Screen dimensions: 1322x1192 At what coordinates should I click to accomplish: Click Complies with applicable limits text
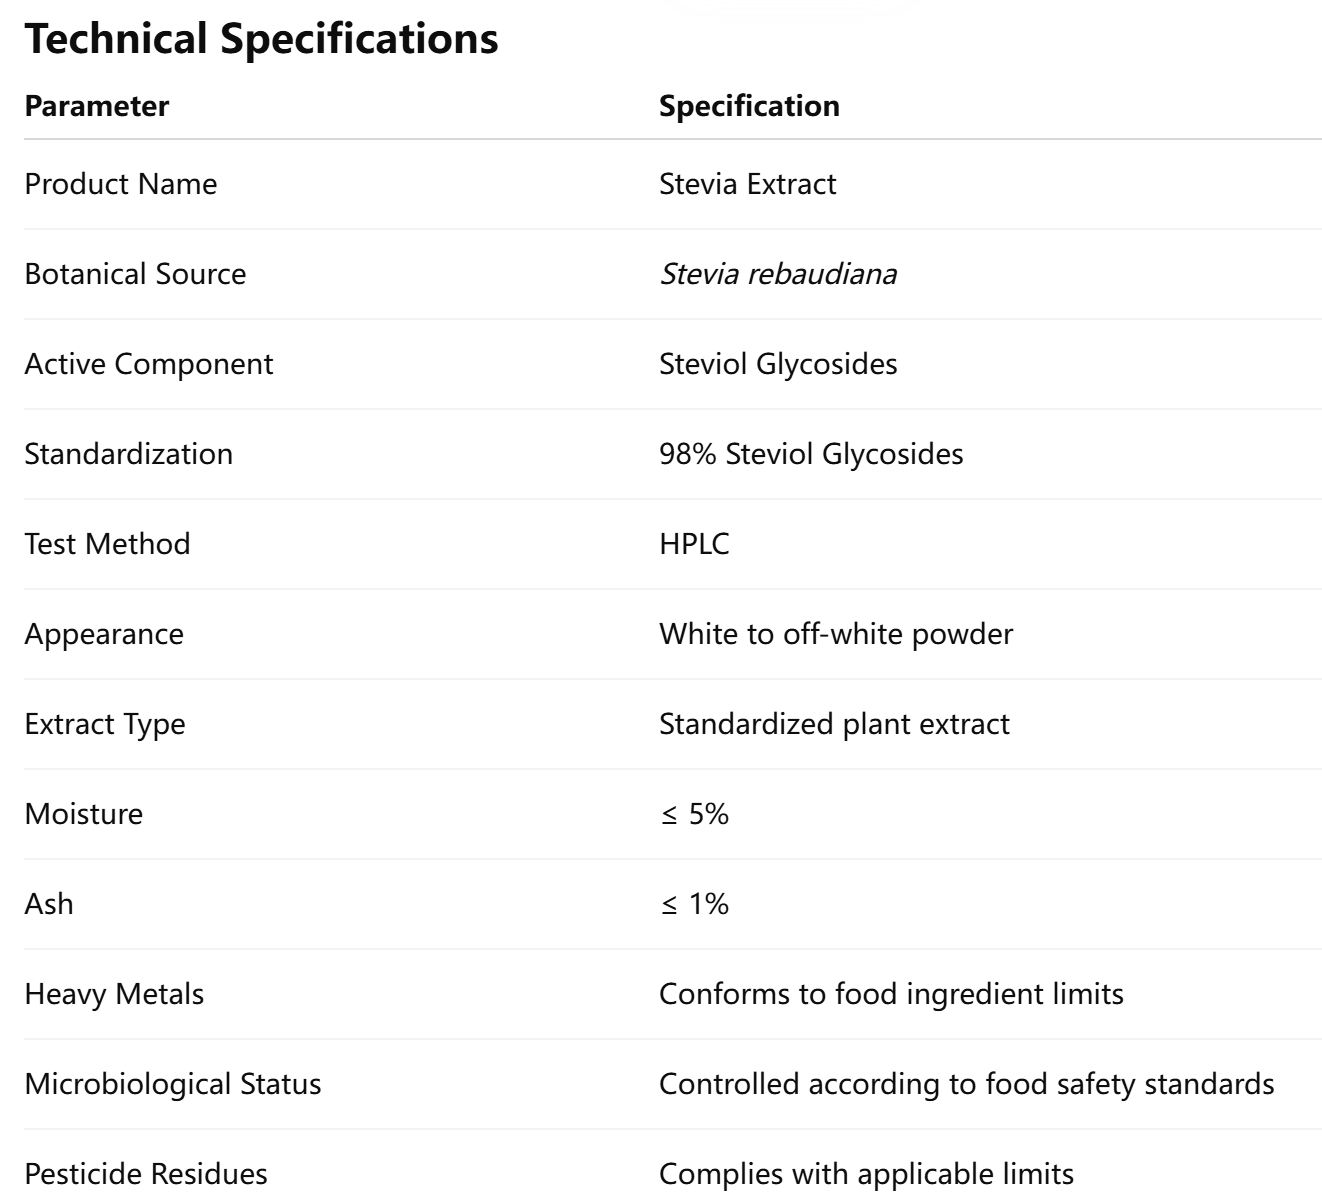pos(866,1173)
